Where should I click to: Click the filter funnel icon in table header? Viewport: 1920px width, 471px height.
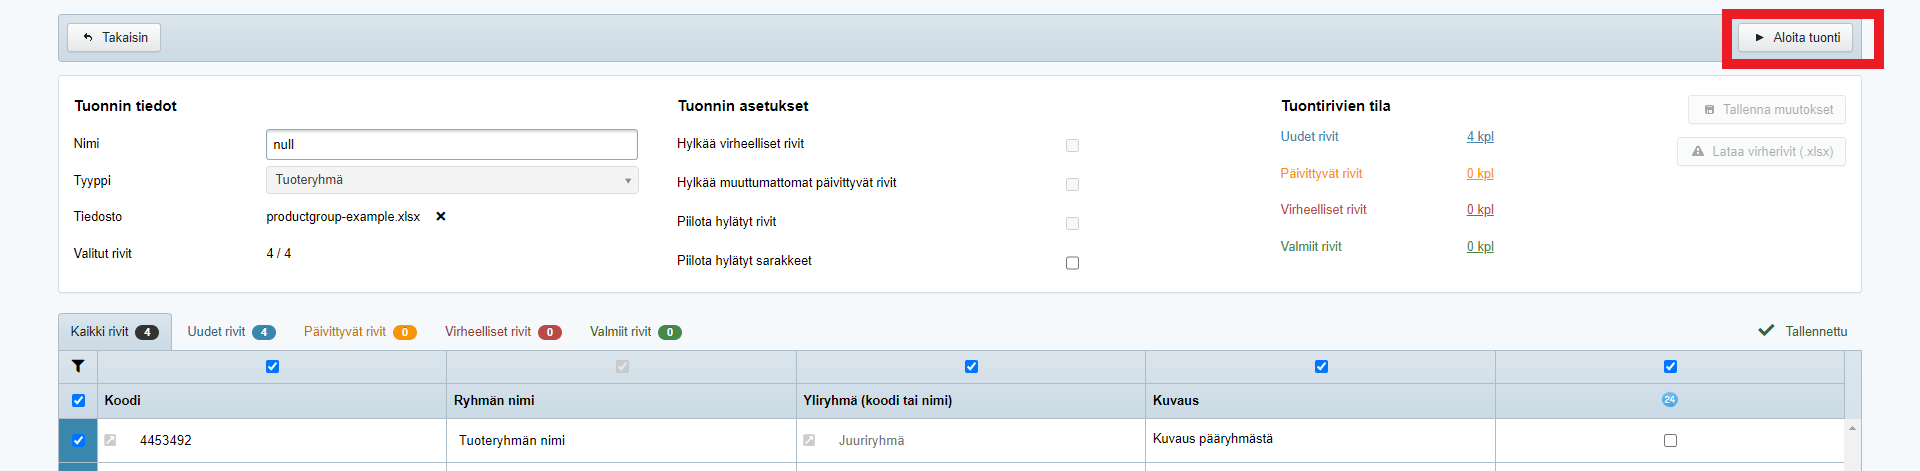pos(78,367)
